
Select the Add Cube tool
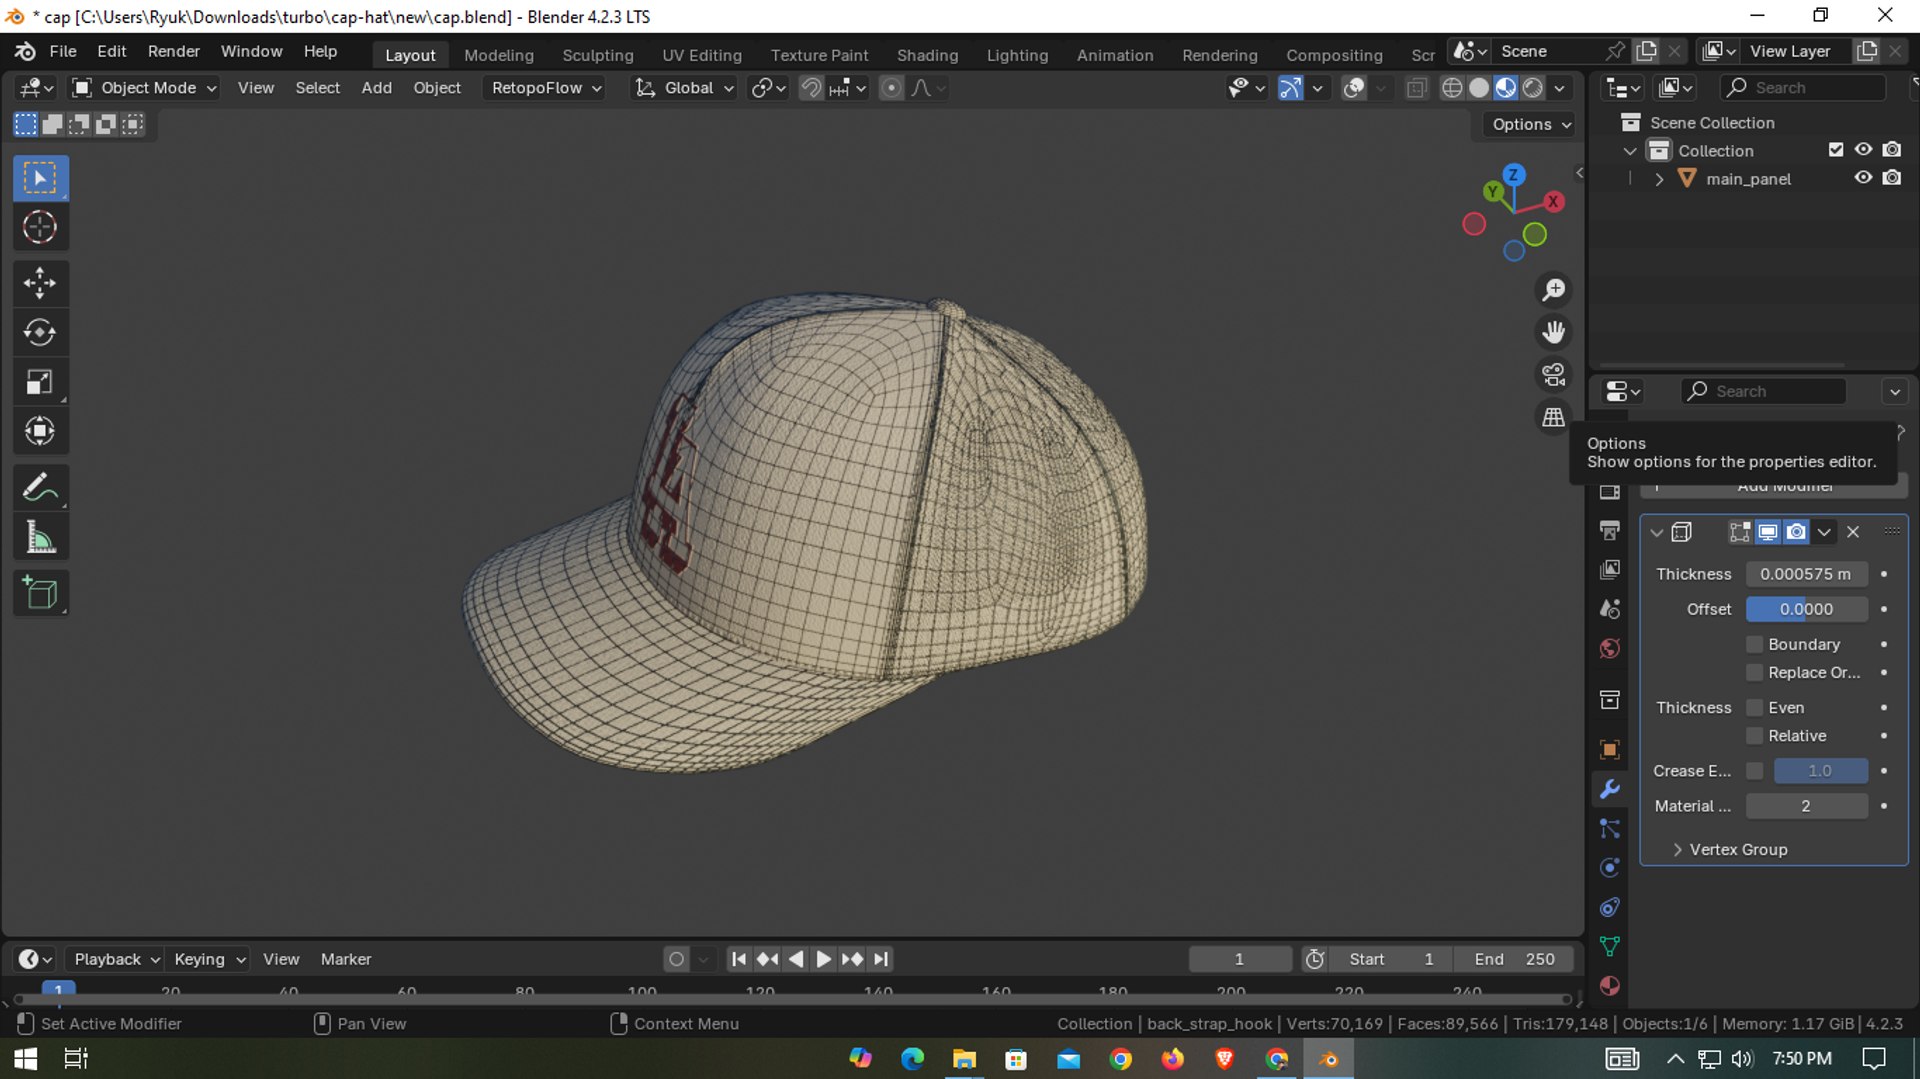tap(40, 593)
